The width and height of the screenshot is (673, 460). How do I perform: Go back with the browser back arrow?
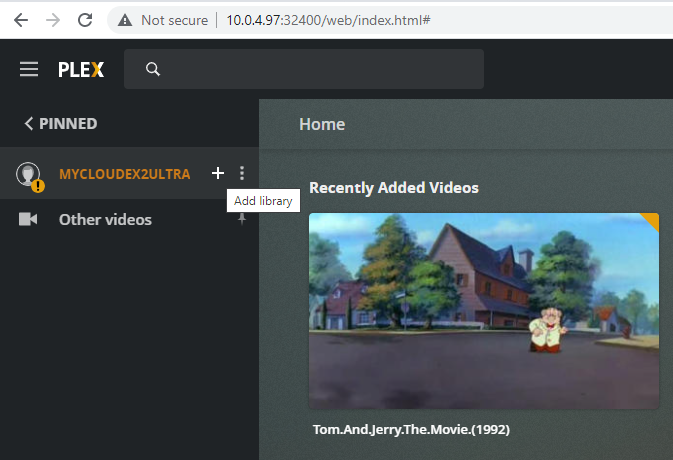click(x=21, y=20)
